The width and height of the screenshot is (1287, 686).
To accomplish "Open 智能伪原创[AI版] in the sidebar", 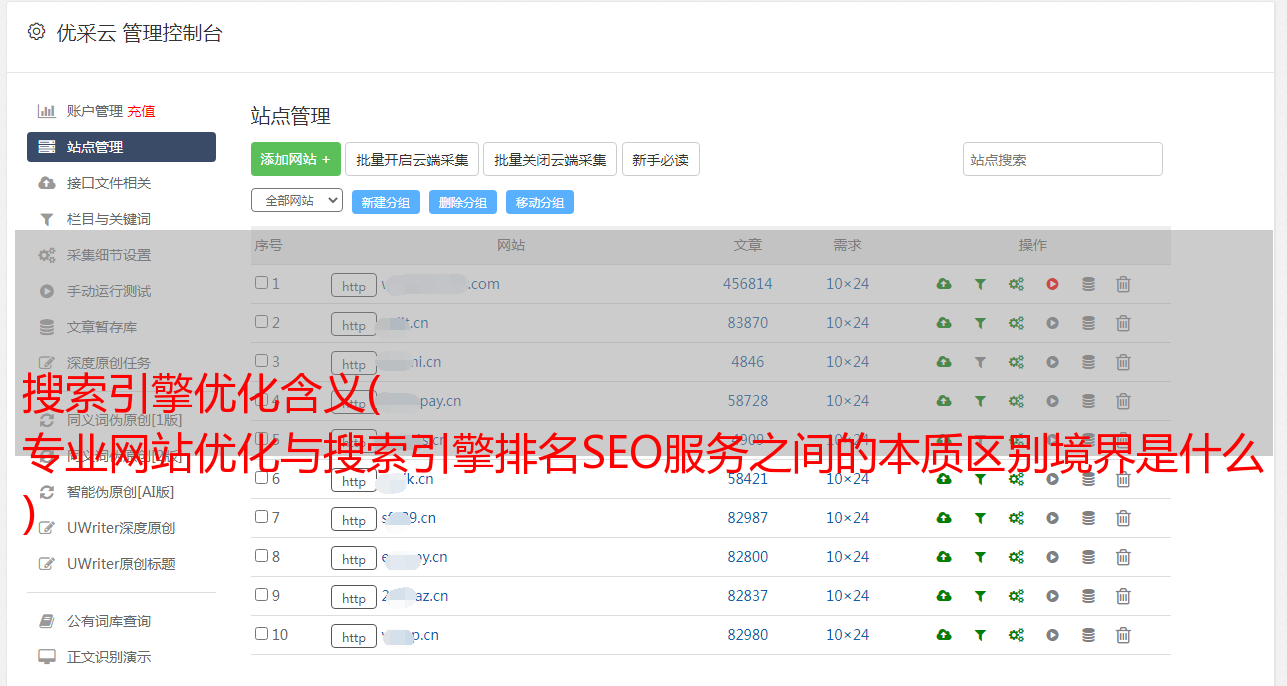I will coord(121,492).
